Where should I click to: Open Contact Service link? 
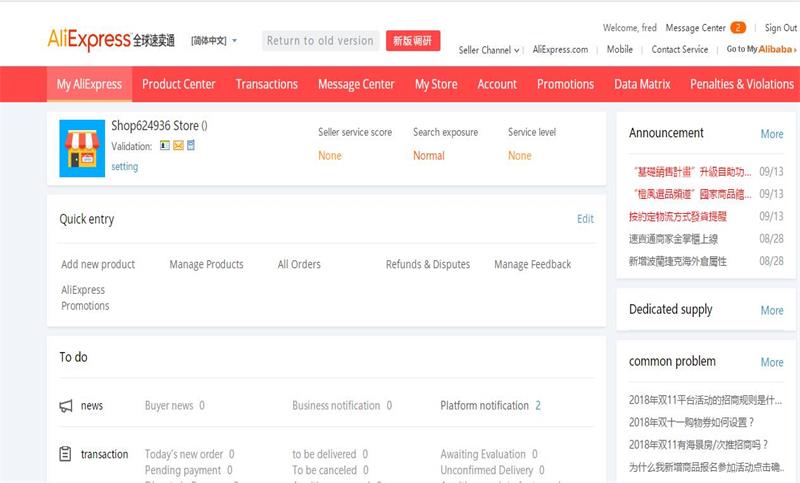click(x=680, y=49)
